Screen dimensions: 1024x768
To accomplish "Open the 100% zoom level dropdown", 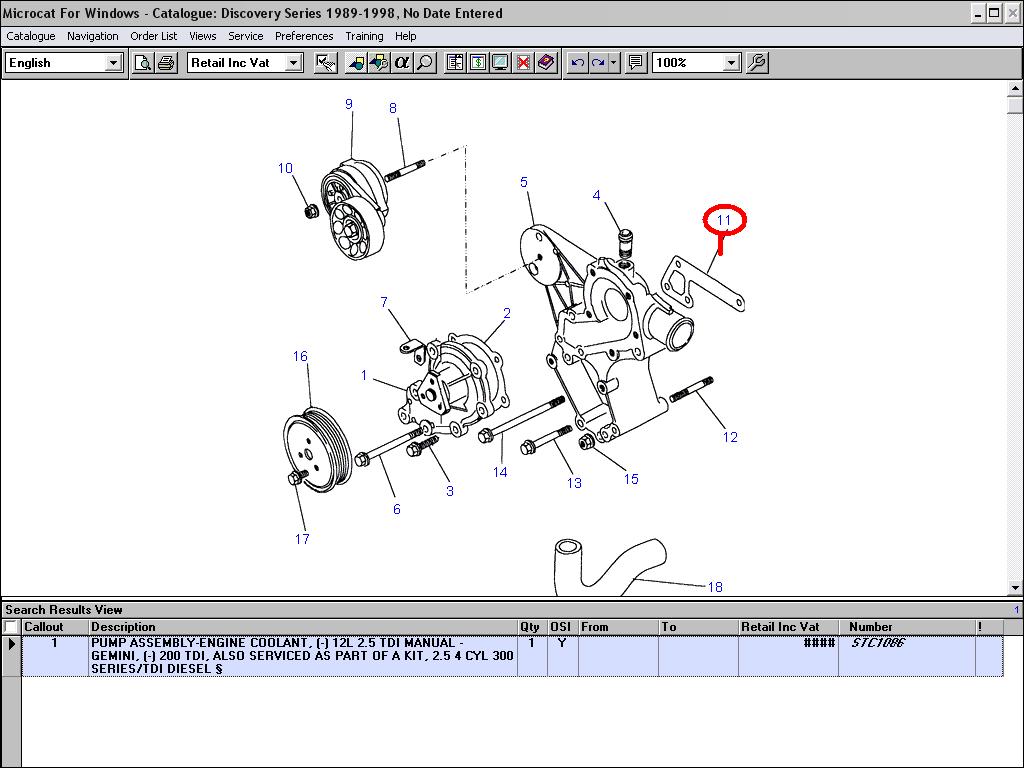I will [x=731, y=63].
